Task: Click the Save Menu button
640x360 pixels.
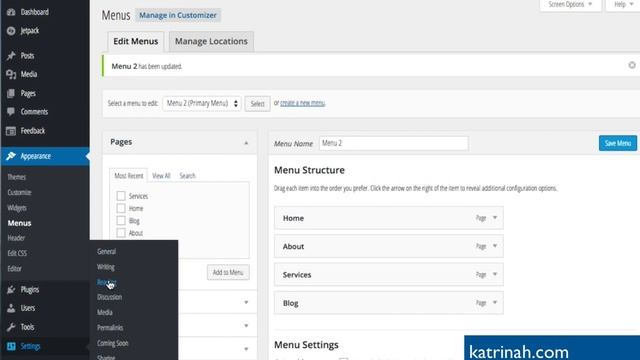Action: [618, 143]
